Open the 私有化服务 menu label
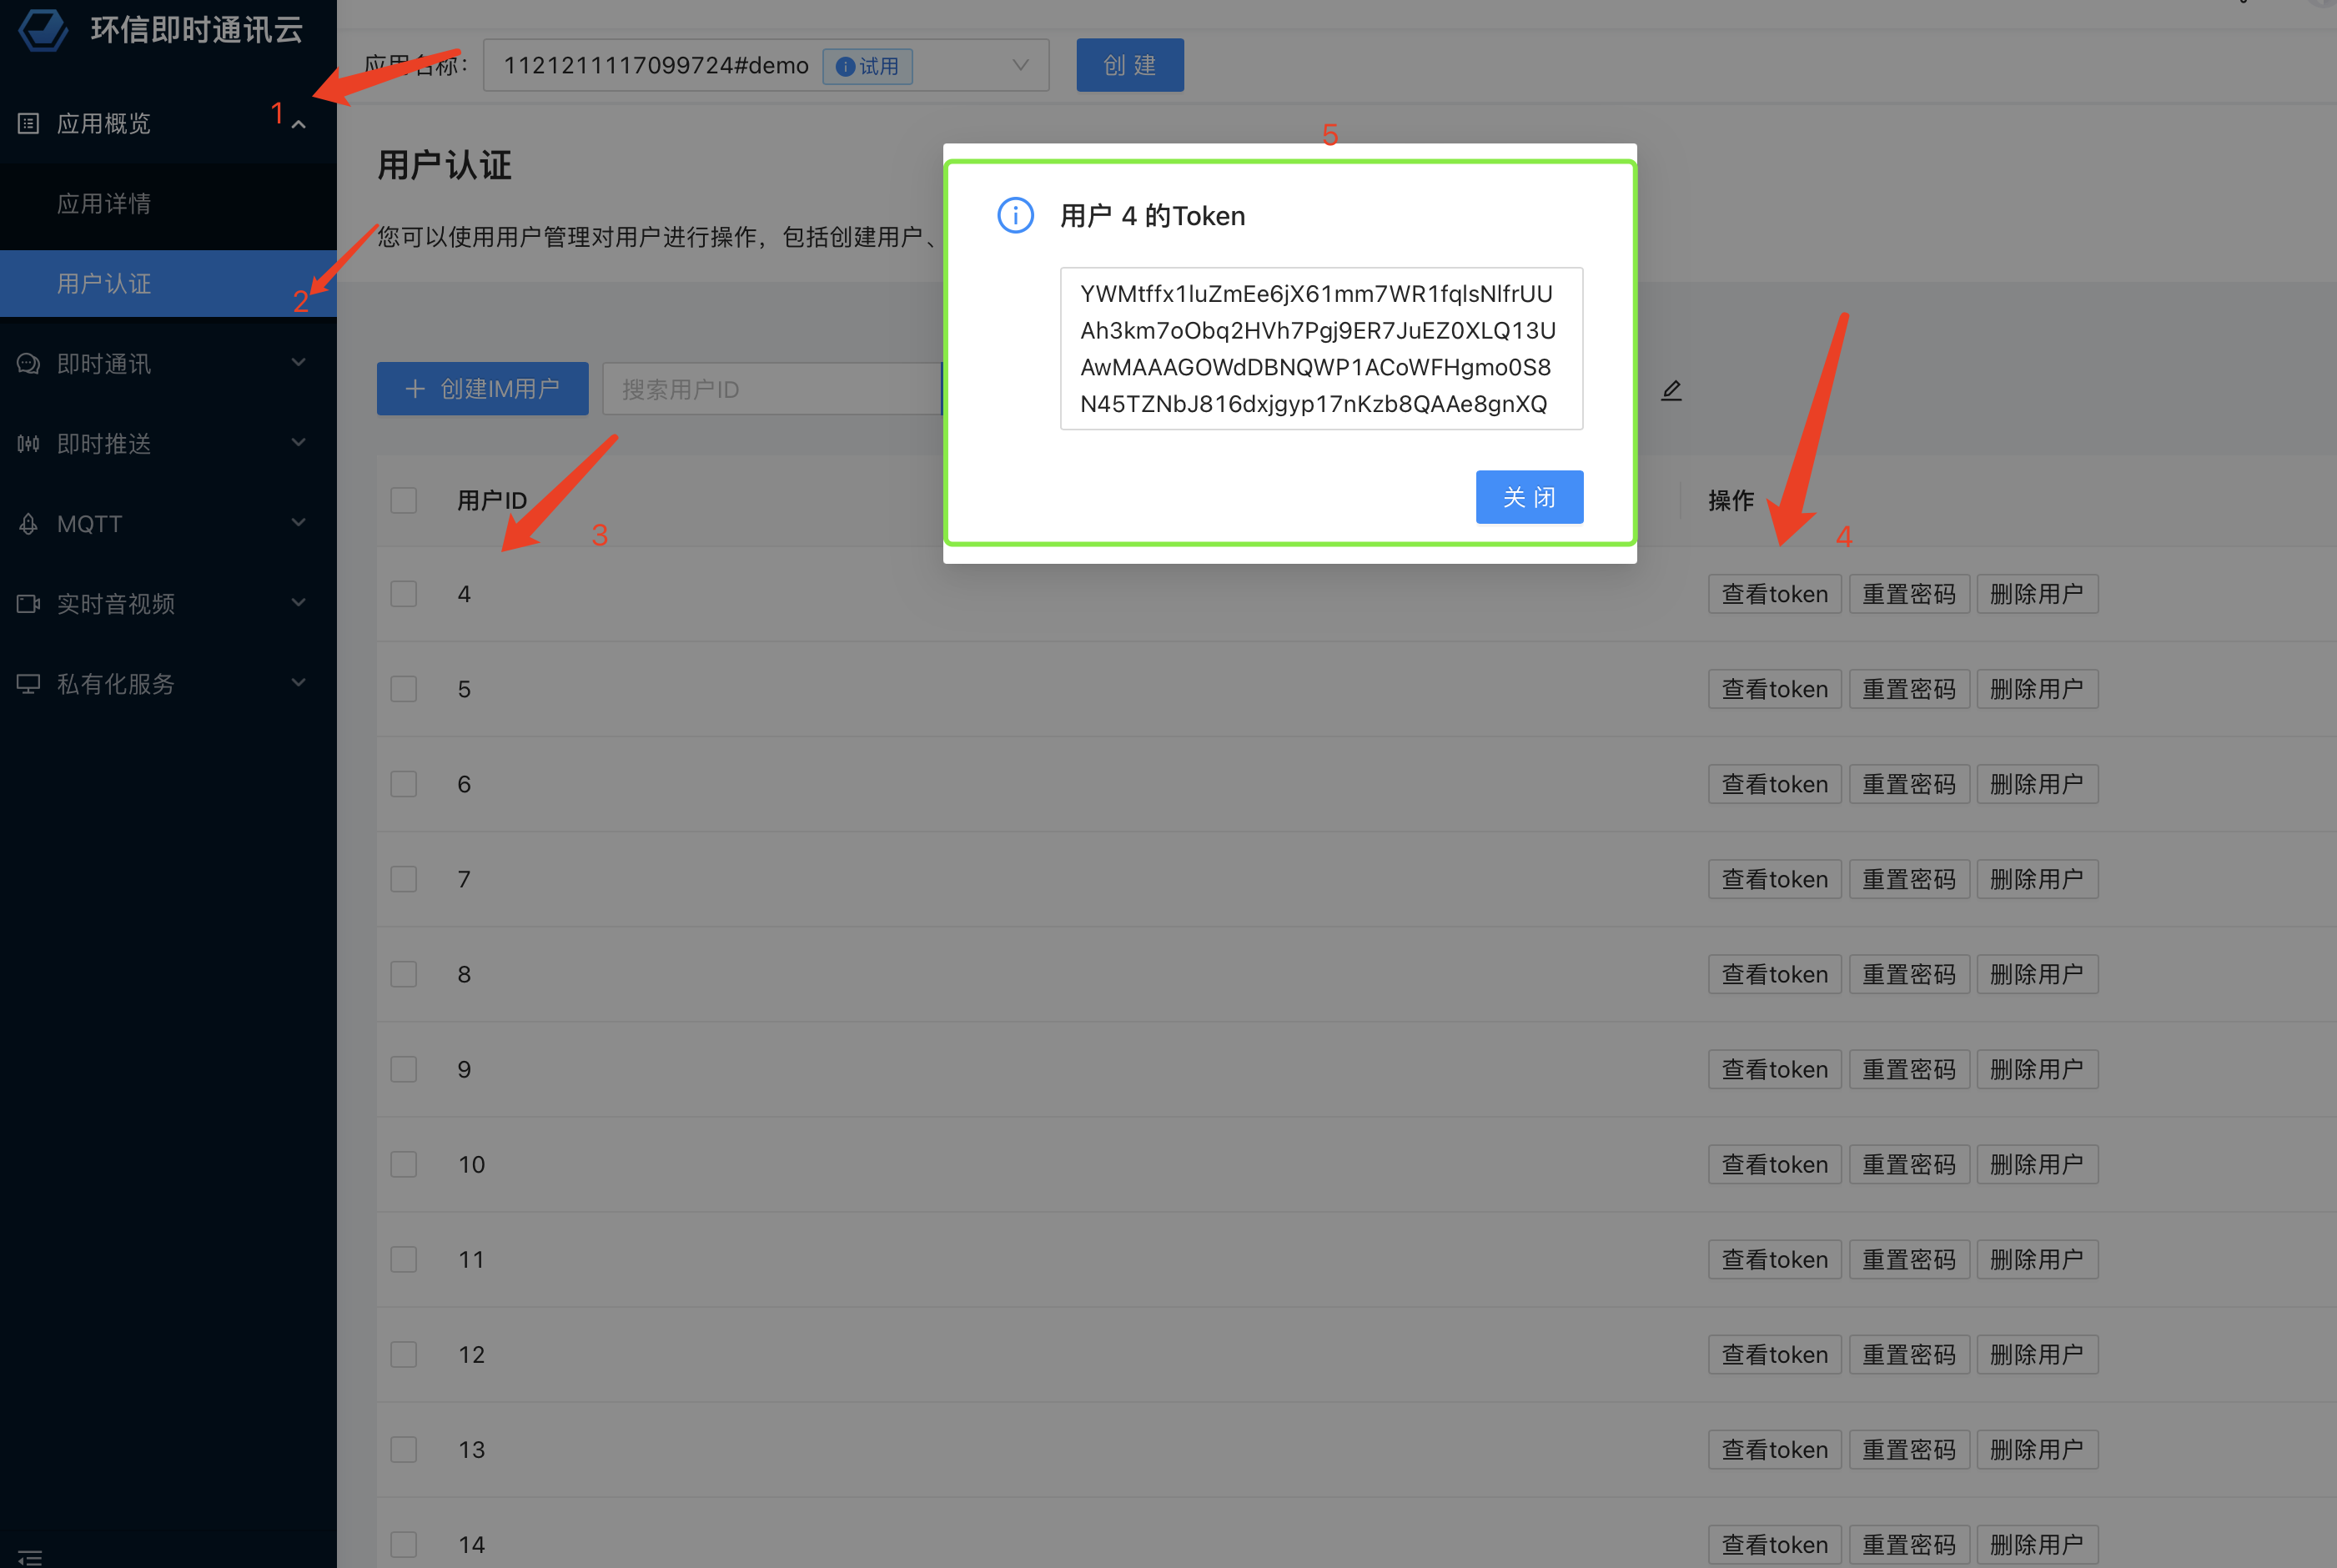 coord(116,684)
